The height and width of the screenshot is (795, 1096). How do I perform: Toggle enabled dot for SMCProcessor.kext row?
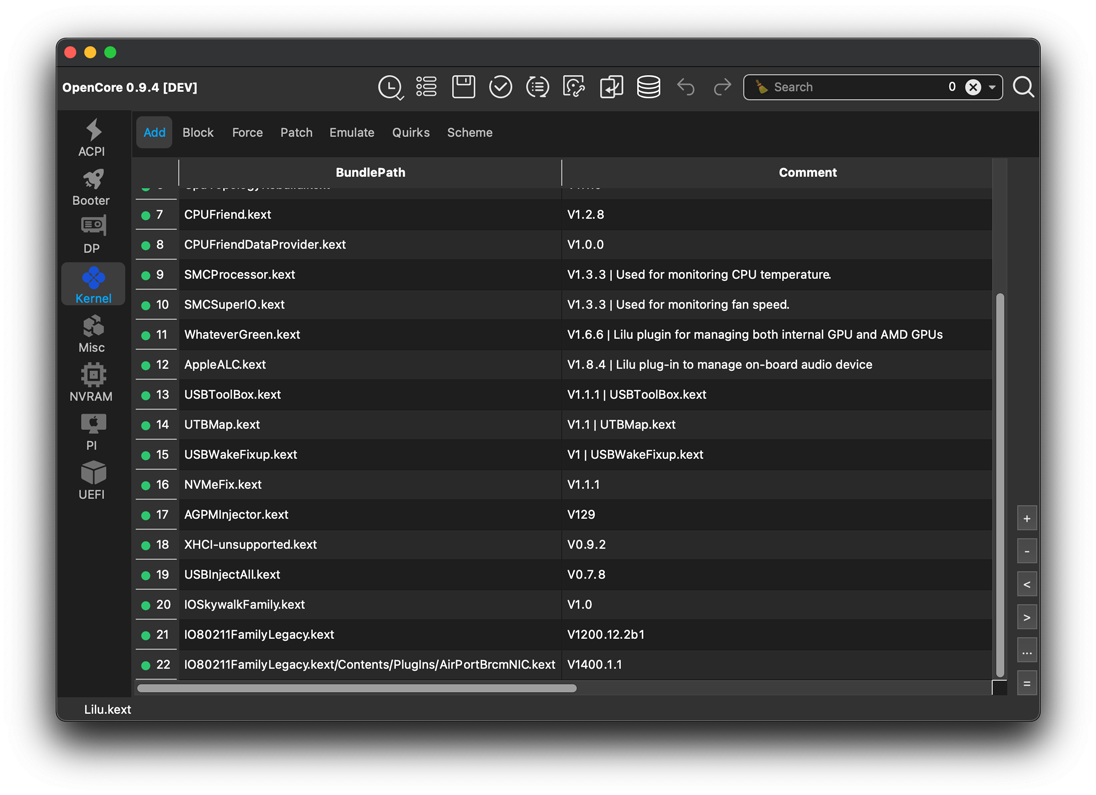pos(145,275)
